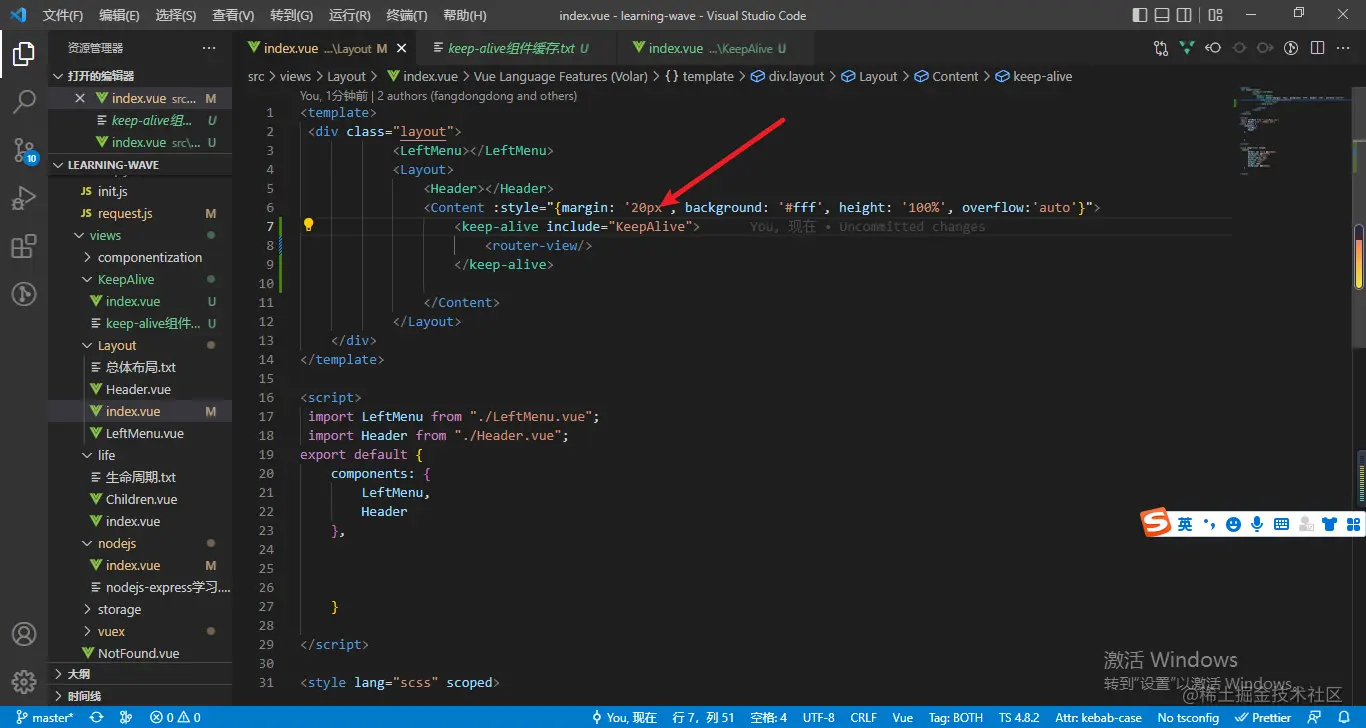
Task: Click the Customize Layout icon
Action: point(1215,15)
